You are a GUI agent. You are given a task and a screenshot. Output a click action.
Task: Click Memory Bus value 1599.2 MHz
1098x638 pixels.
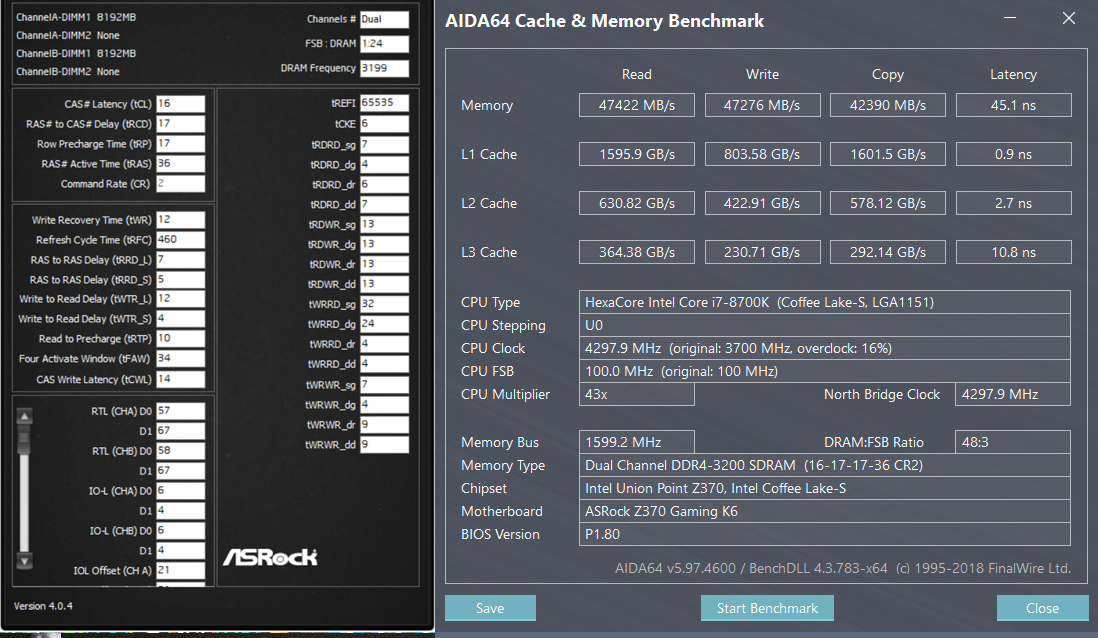pyautogui.click(x=637, y=442)
